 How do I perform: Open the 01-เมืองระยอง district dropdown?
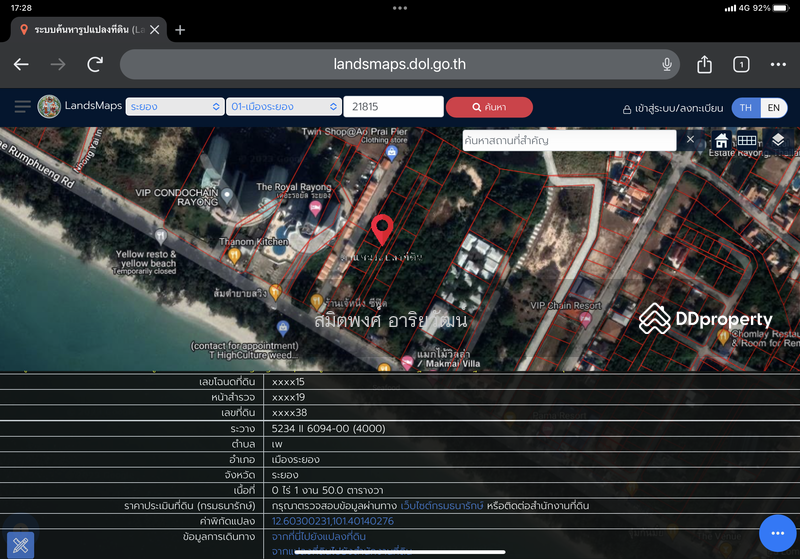284,107
